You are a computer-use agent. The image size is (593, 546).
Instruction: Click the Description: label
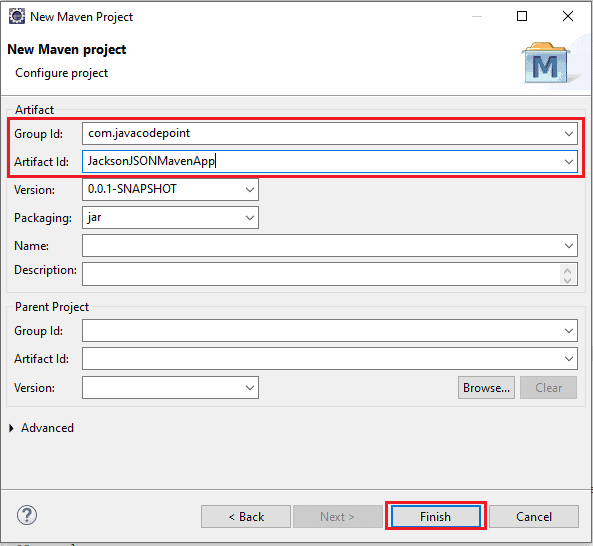(x=45, y=270)
